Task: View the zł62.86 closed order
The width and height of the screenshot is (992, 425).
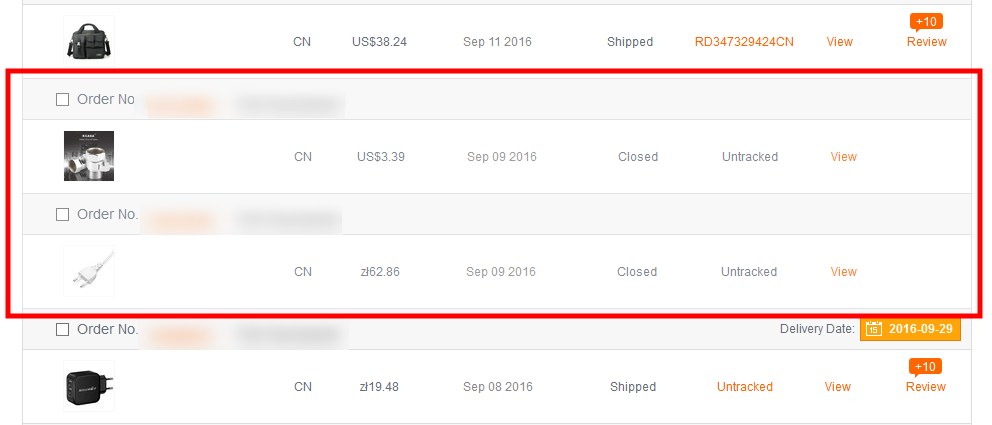Action: pos(843,272)
